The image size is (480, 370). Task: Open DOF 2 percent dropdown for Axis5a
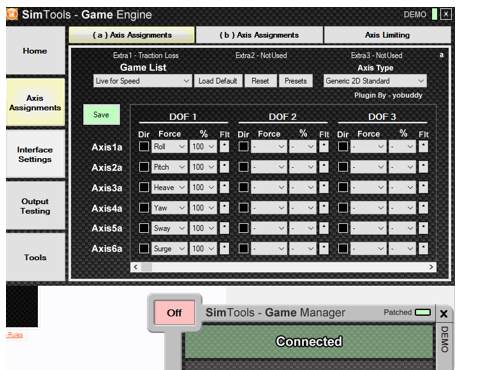click(x=302, y=228)
